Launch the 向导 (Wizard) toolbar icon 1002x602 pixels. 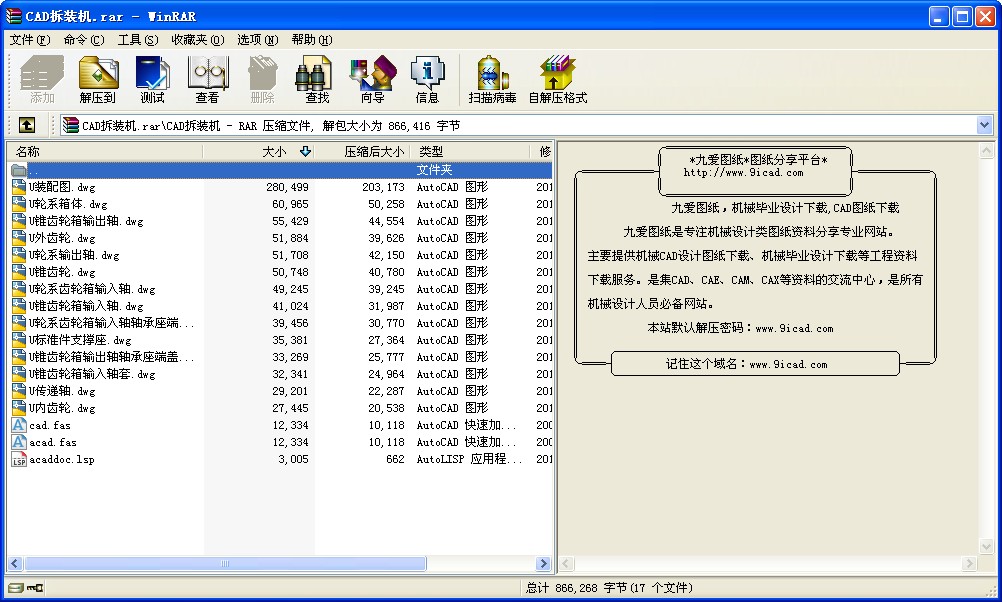pyautogui.click(x=372, y=79)
